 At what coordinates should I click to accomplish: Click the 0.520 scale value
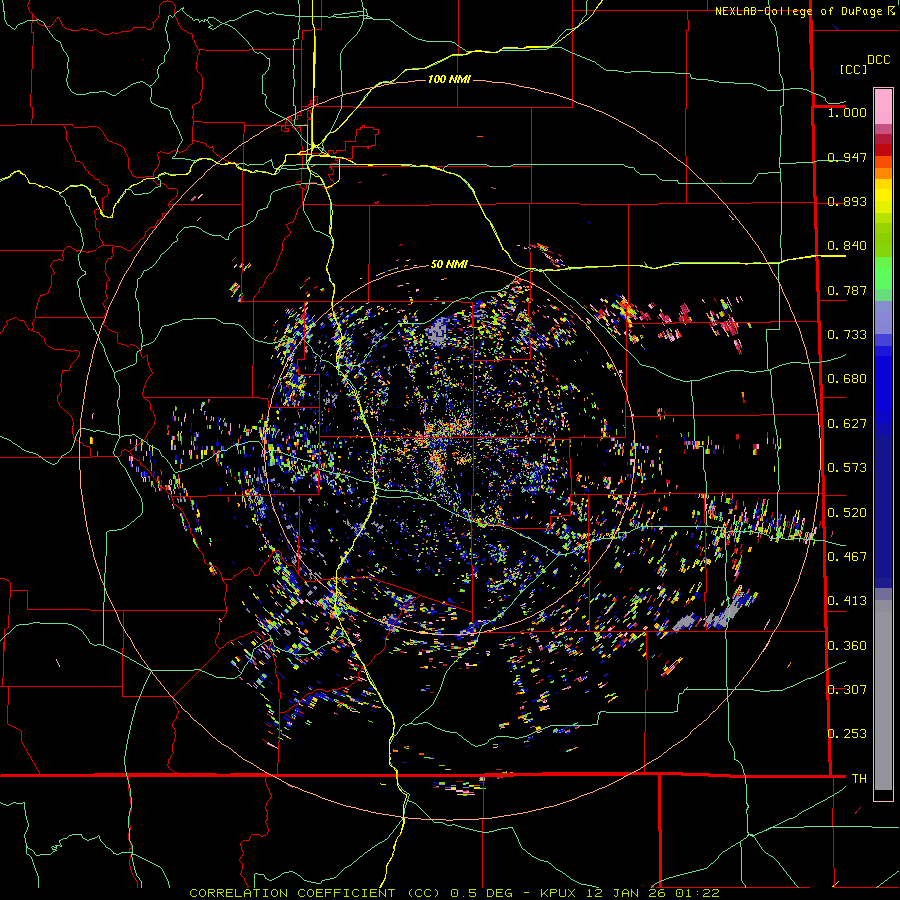tap(847, 513)
